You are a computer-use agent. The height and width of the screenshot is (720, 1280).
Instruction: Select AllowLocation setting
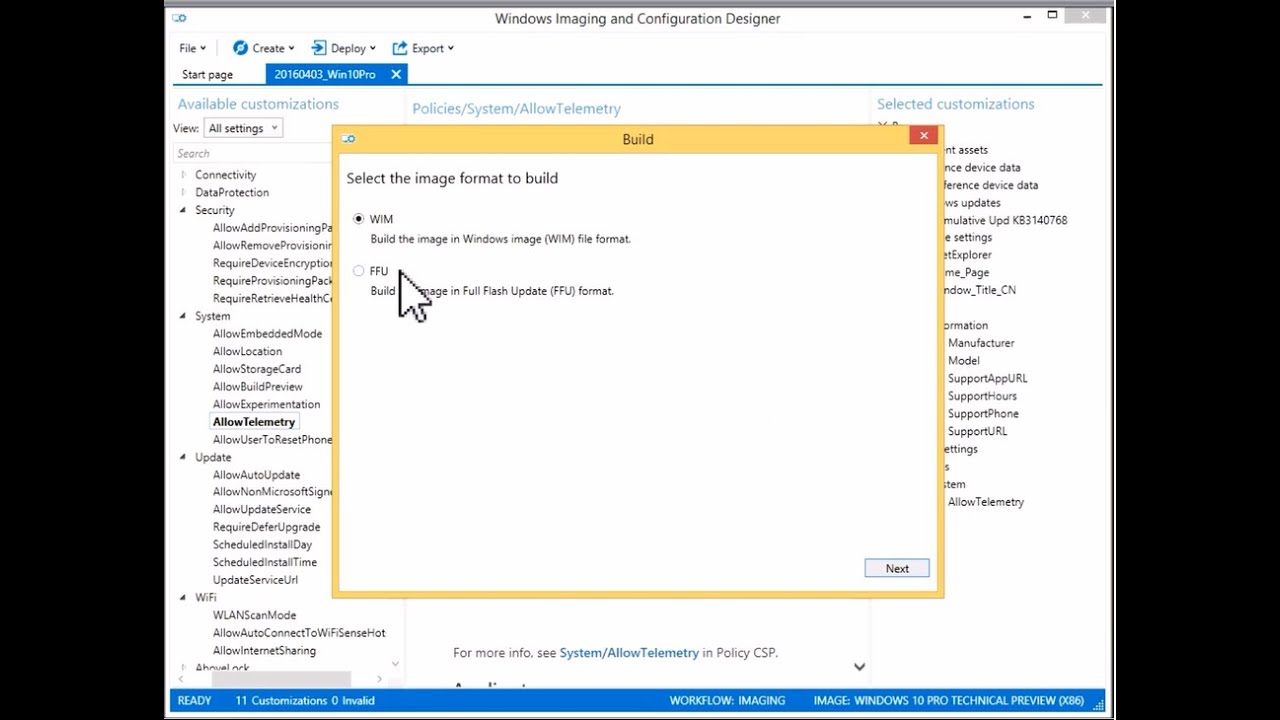click(x=247, y=351)
